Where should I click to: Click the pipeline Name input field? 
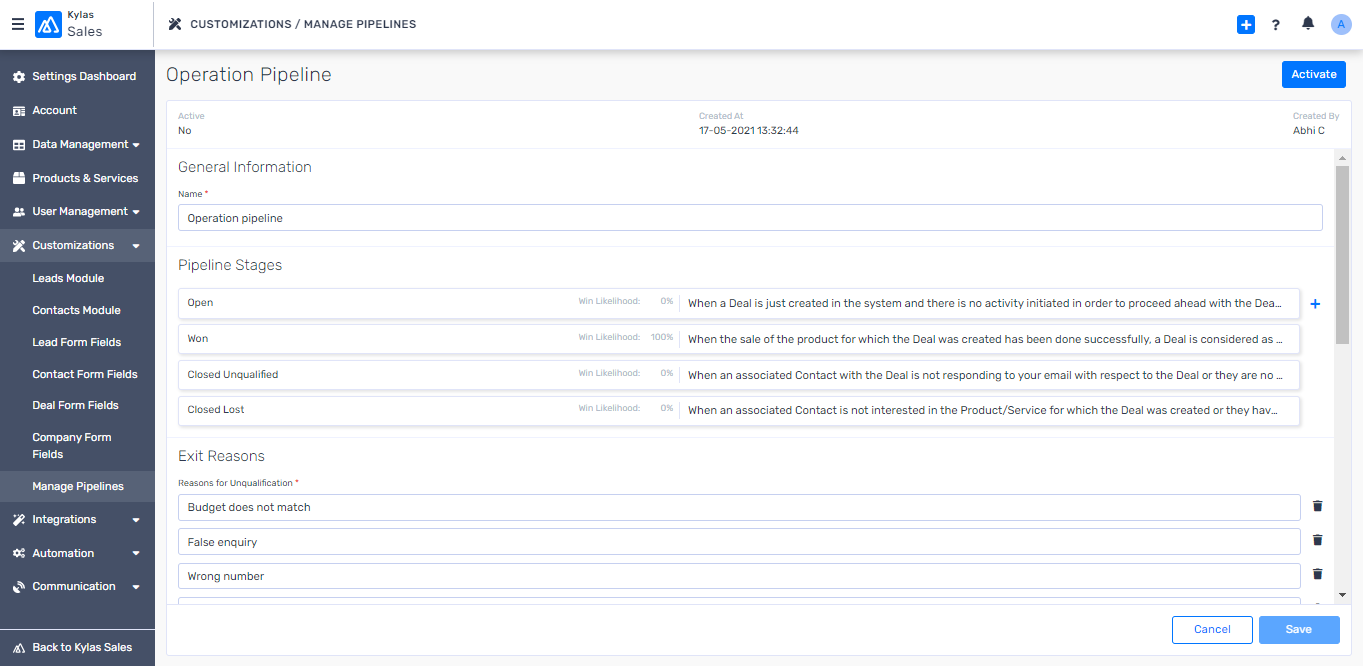tap(749, 218)
